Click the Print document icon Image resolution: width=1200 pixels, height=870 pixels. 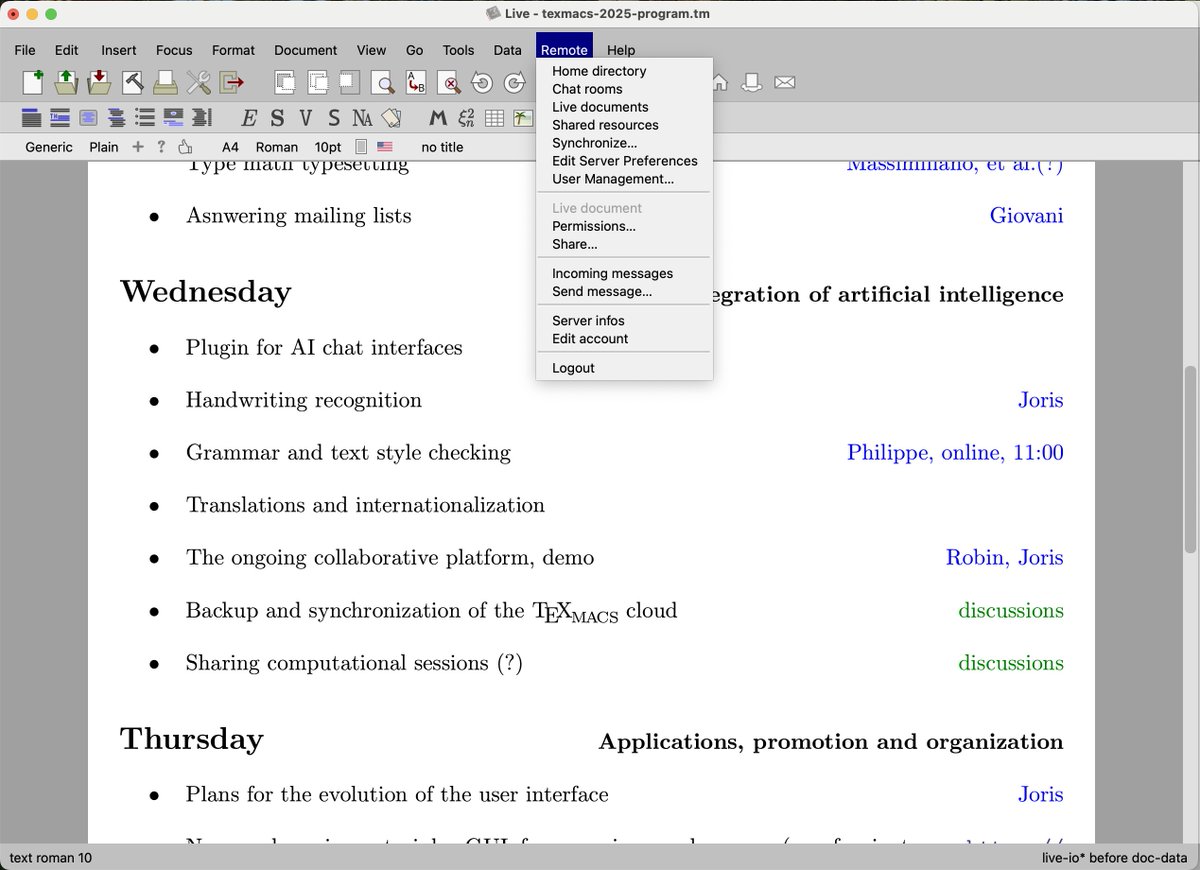[165, 82]
